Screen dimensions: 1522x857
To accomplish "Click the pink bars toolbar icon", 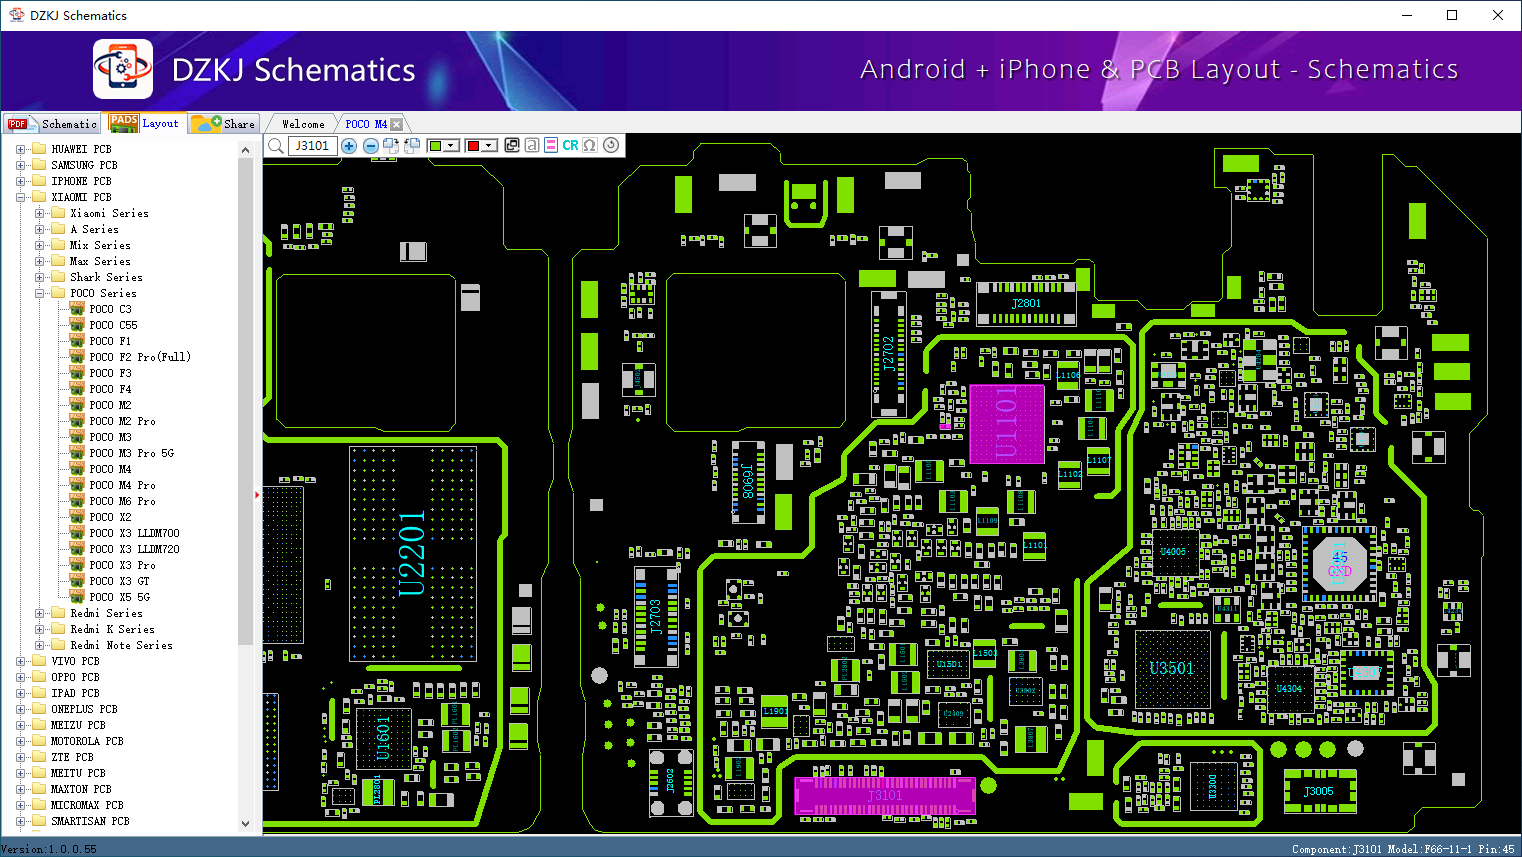I will click(x=551, y=145).
